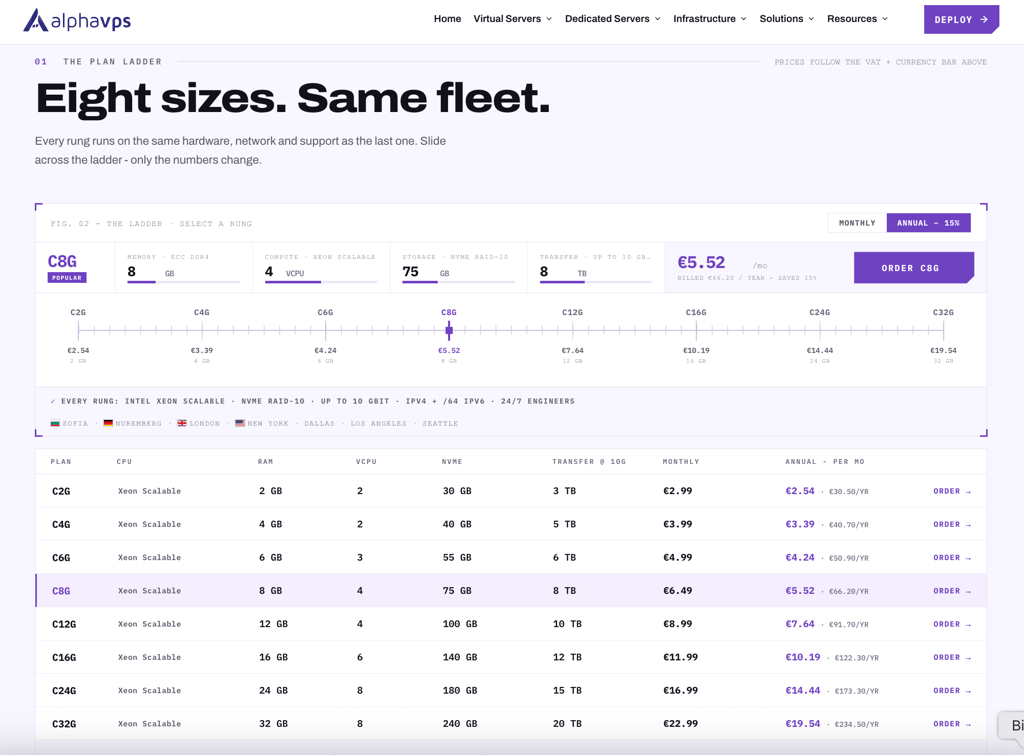Click the €5.52 per month summary price
Viewport: 1024px width, 755px height.
(x=701, y=263)
